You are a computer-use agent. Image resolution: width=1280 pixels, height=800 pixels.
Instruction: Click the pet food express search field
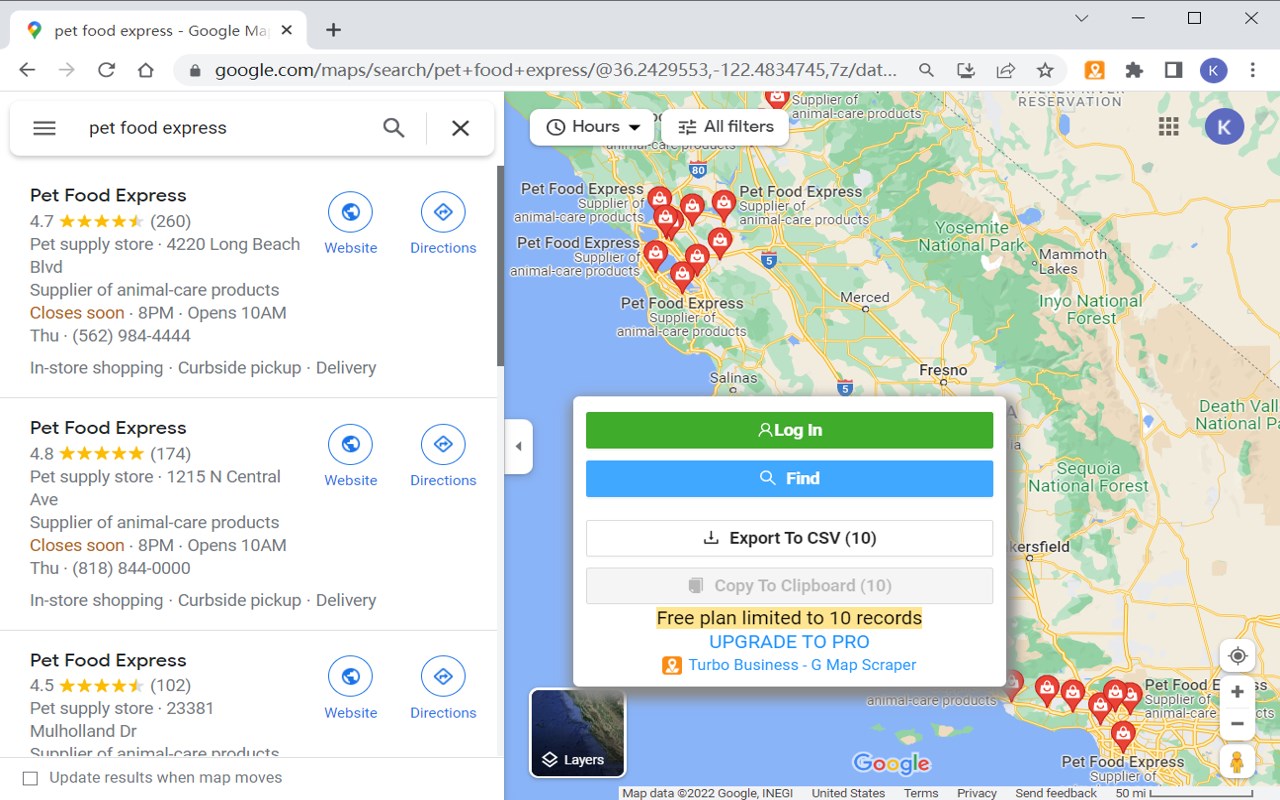[225, 128]
